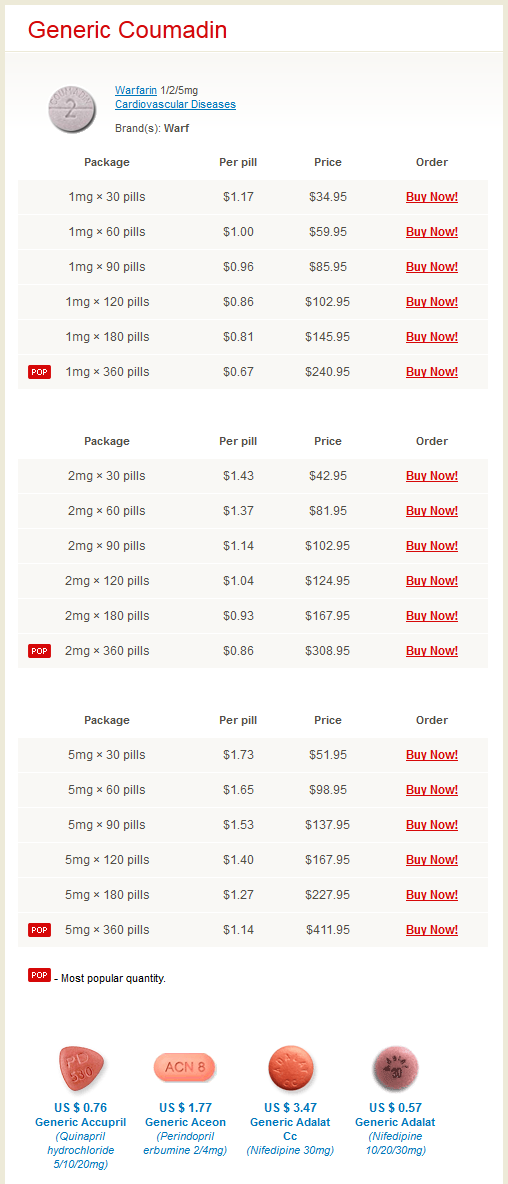This screenshot has height=1184, width=508.
Task: Buy 1mg × 30 pills for $34.95
Action: (432, 197)
